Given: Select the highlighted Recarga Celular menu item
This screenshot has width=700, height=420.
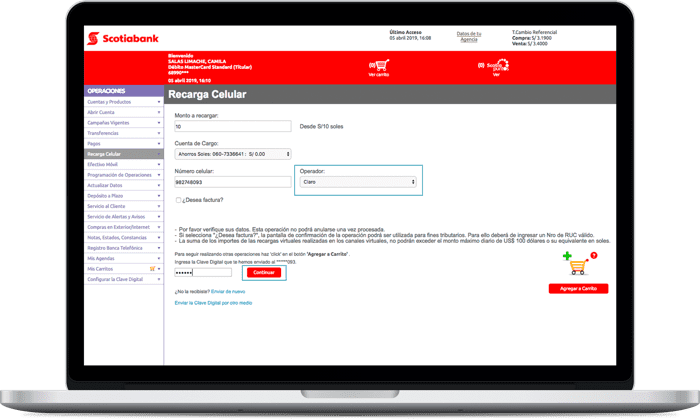Looking at the screenshot, I should click(x=124, y=154).
